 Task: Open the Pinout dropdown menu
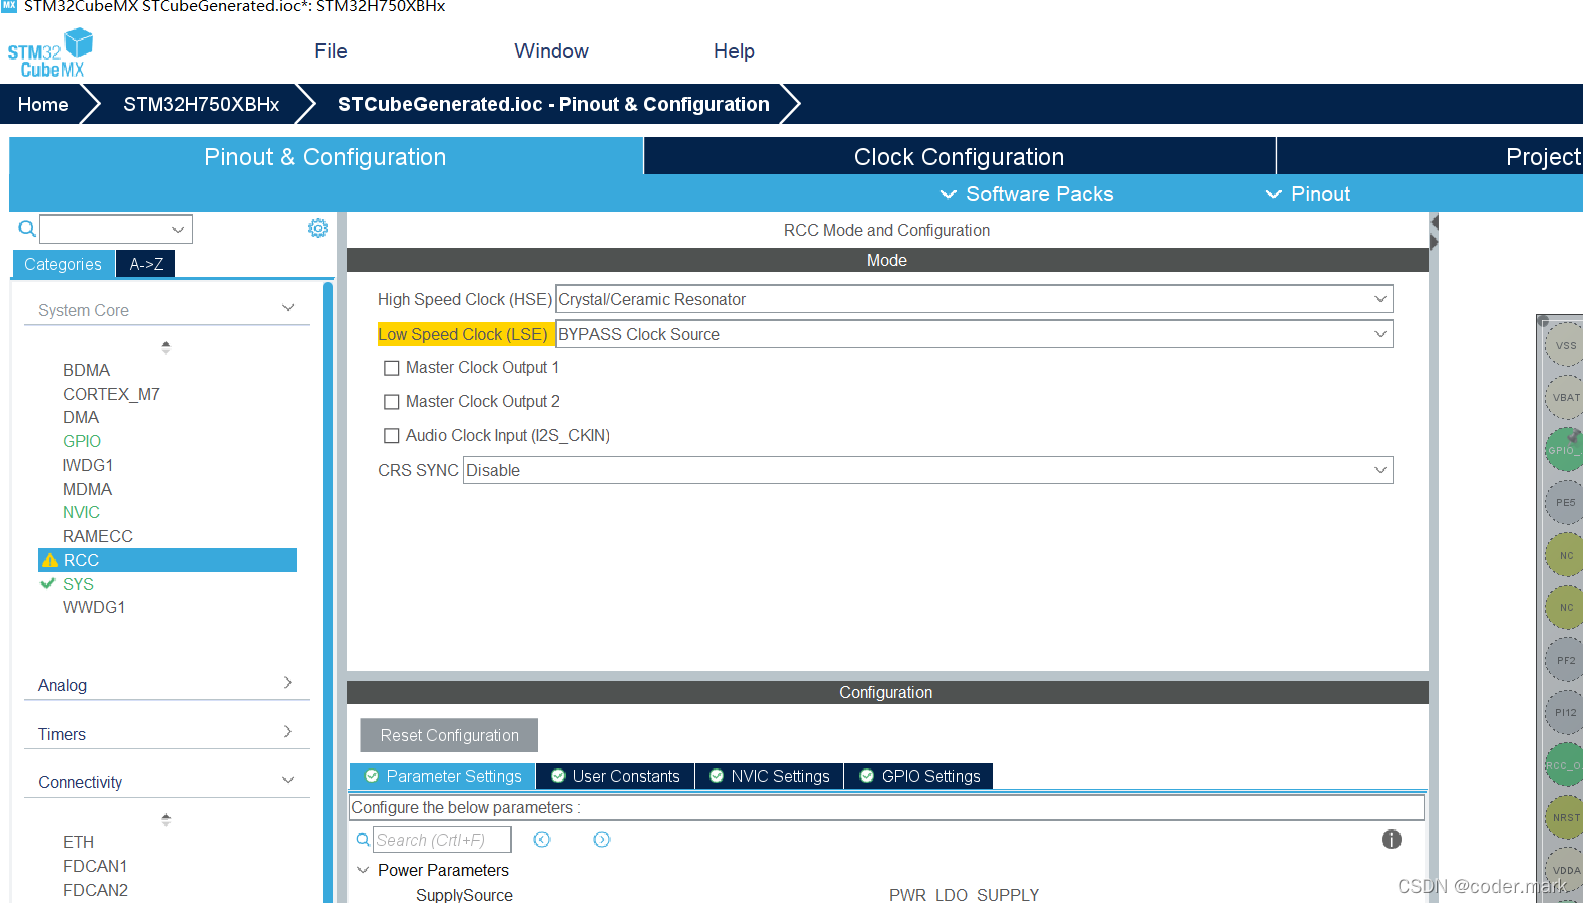coord(1308,194)
